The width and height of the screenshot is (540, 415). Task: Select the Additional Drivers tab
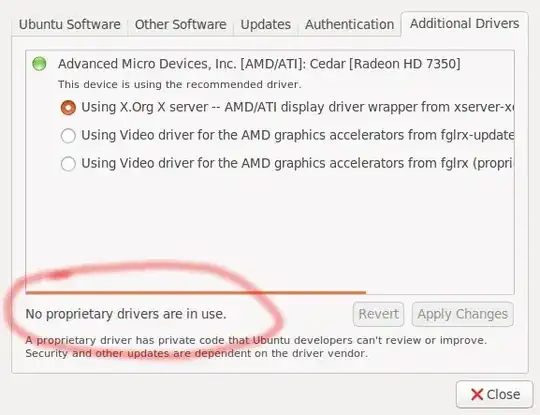[464, 24]
